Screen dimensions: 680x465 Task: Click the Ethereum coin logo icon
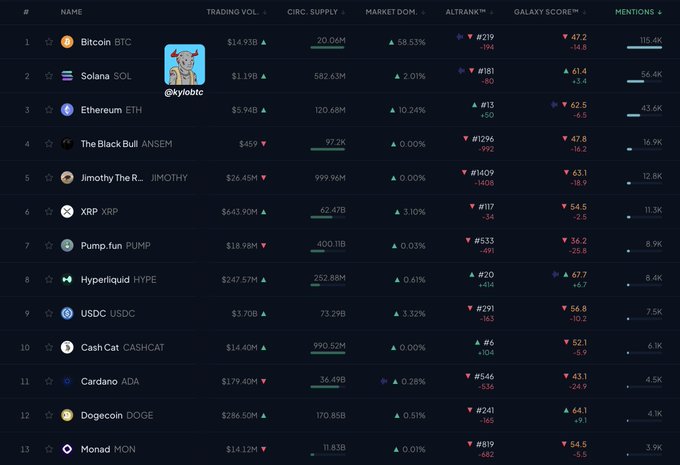point(67,110)
